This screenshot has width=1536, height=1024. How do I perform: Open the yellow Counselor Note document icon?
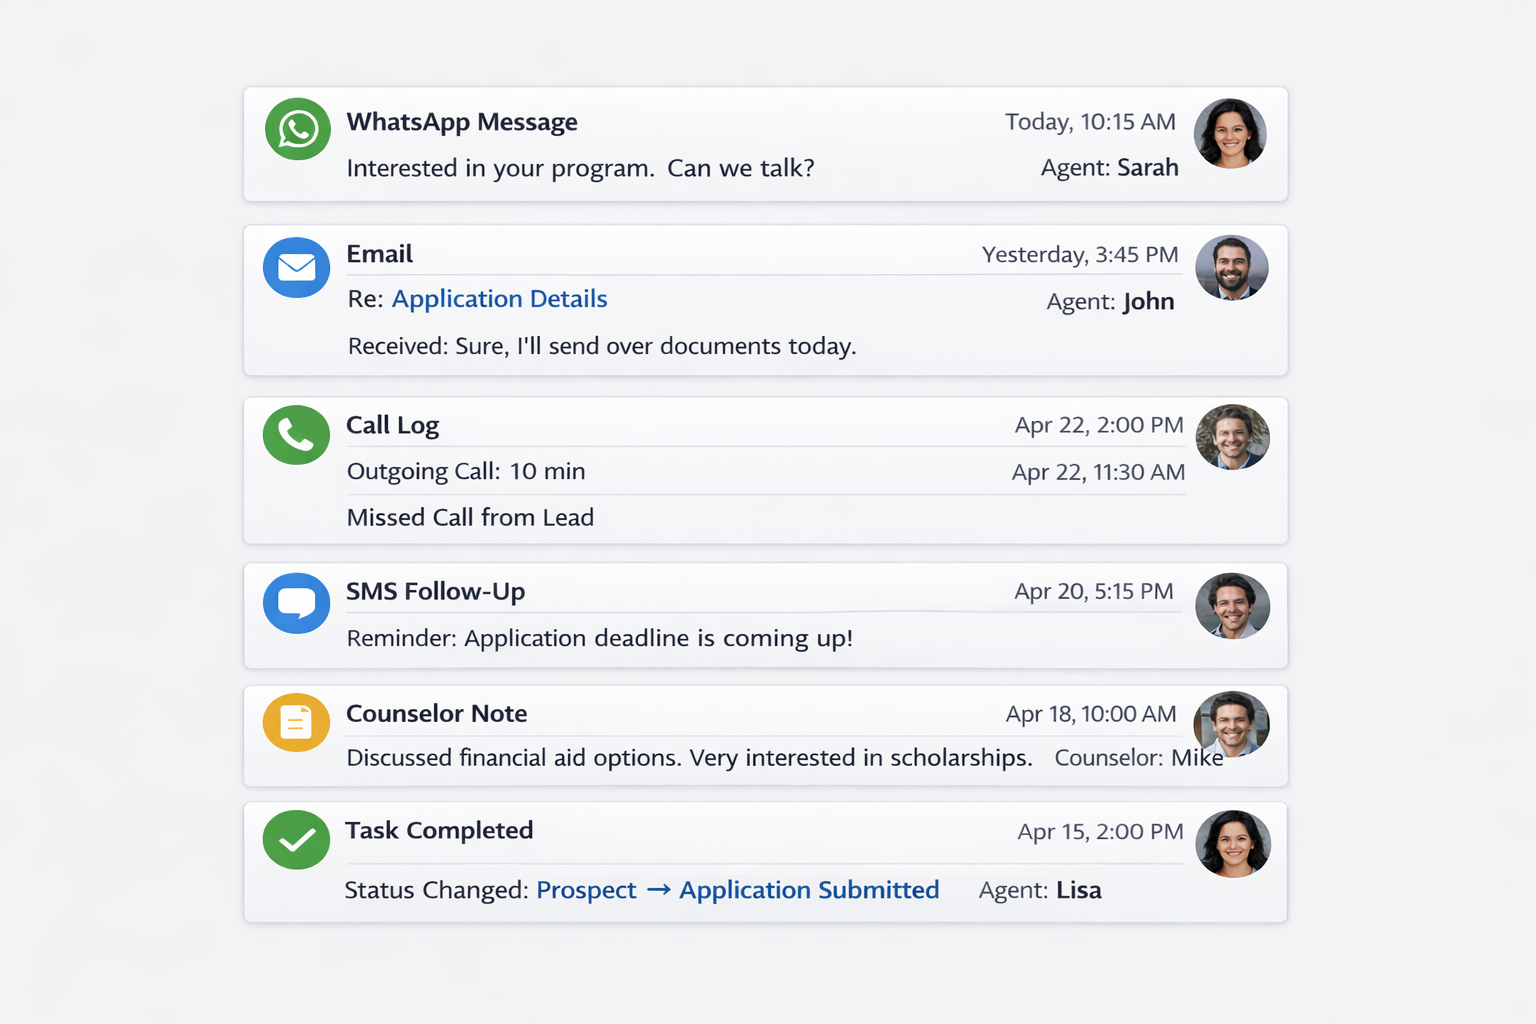tap(296, 721)
